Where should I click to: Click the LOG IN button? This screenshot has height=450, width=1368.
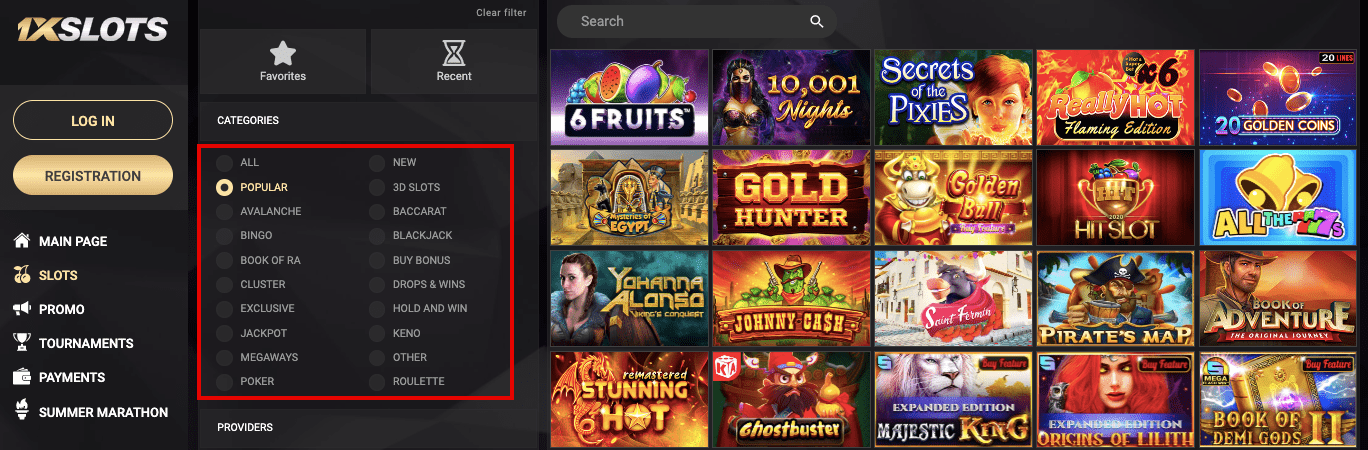click(x=93, y=121)
